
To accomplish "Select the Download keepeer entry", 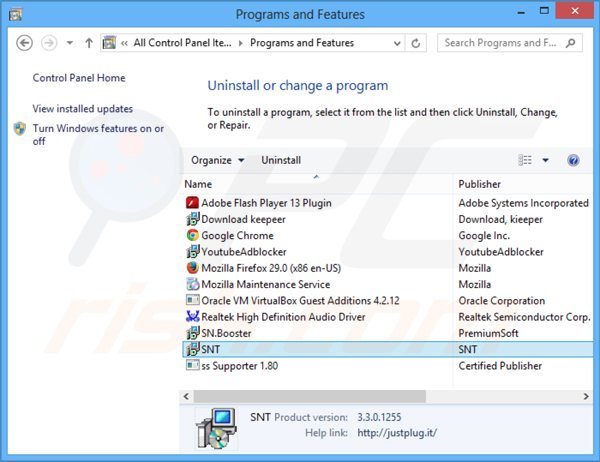I will pos(243,219).
